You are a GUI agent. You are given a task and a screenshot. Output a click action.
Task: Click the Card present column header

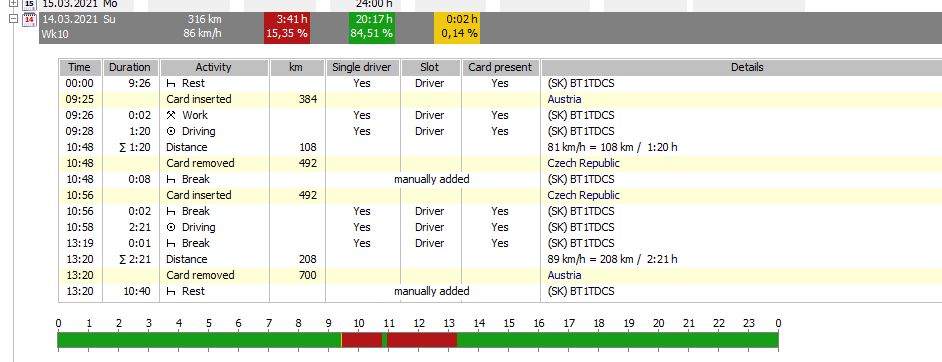coord(500,67)
